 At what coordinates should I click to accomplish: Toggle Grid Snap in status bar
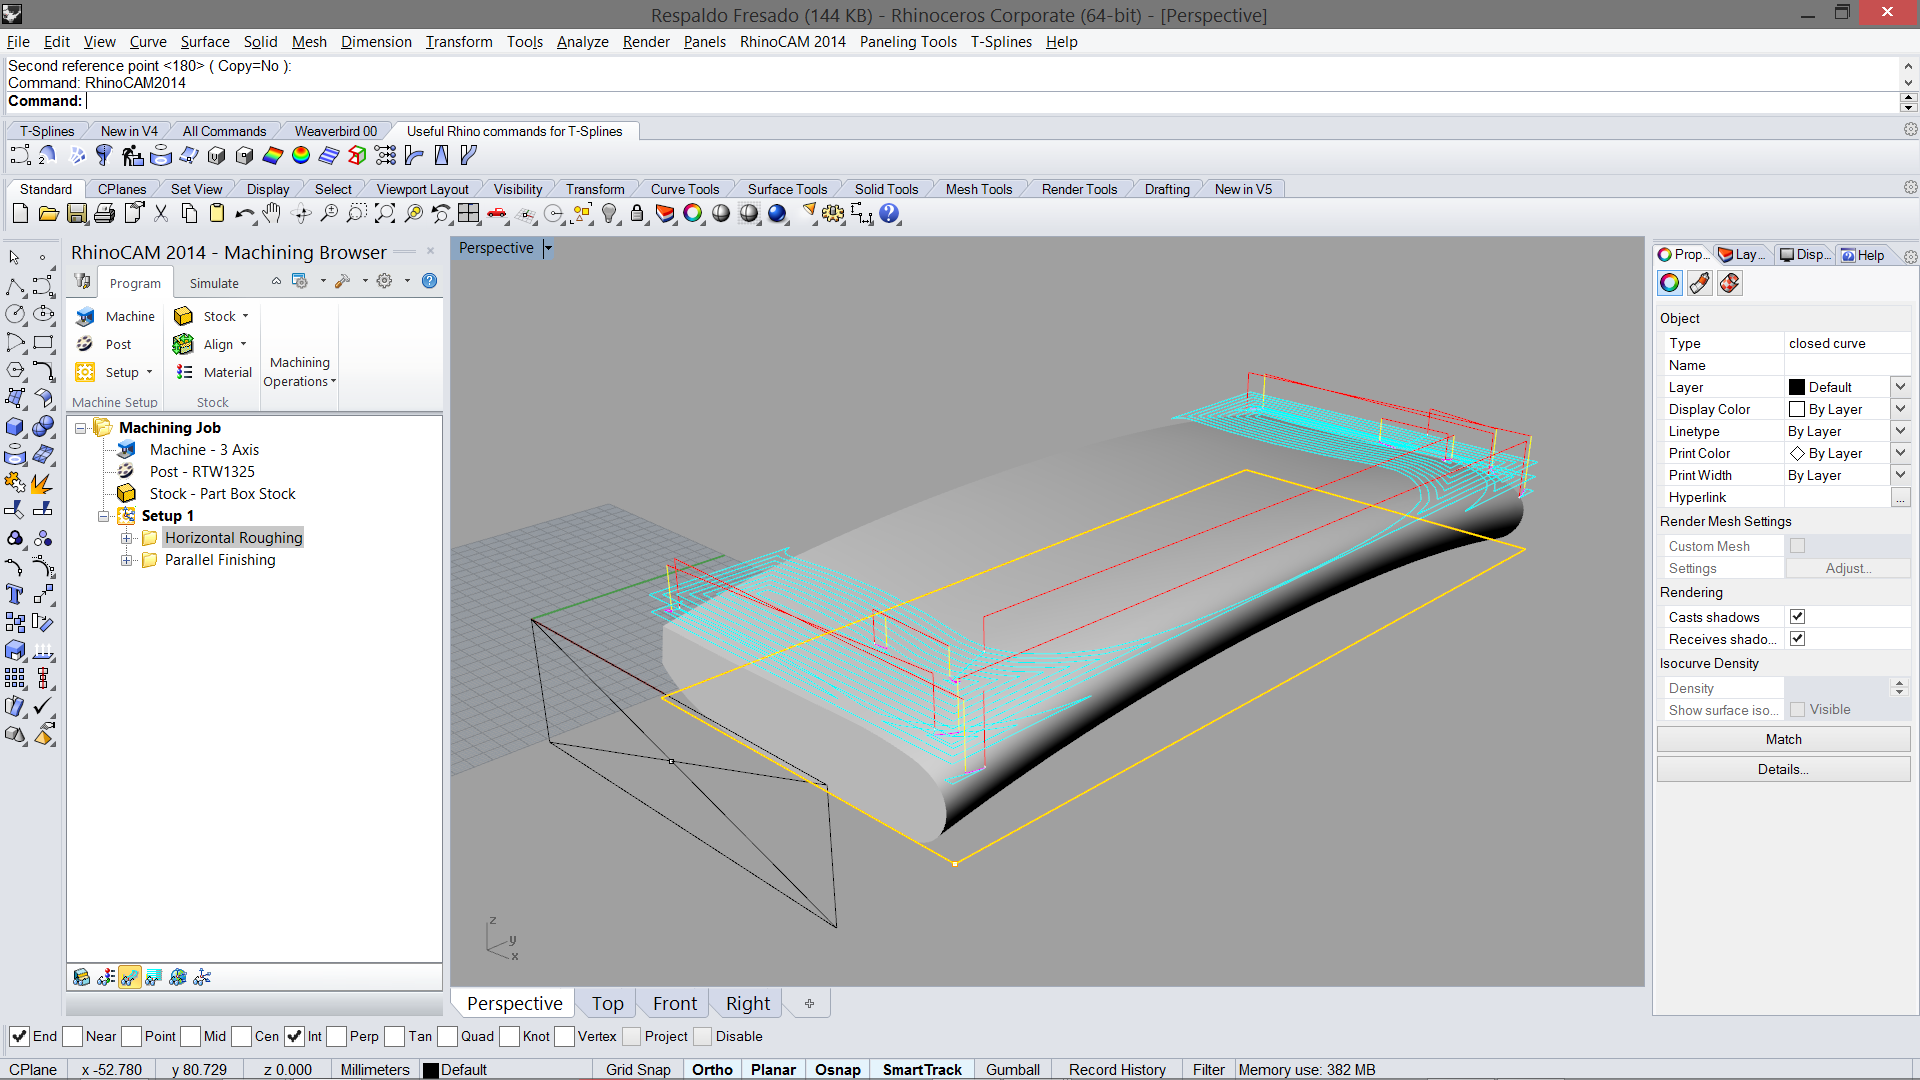tap(638, 1069)
